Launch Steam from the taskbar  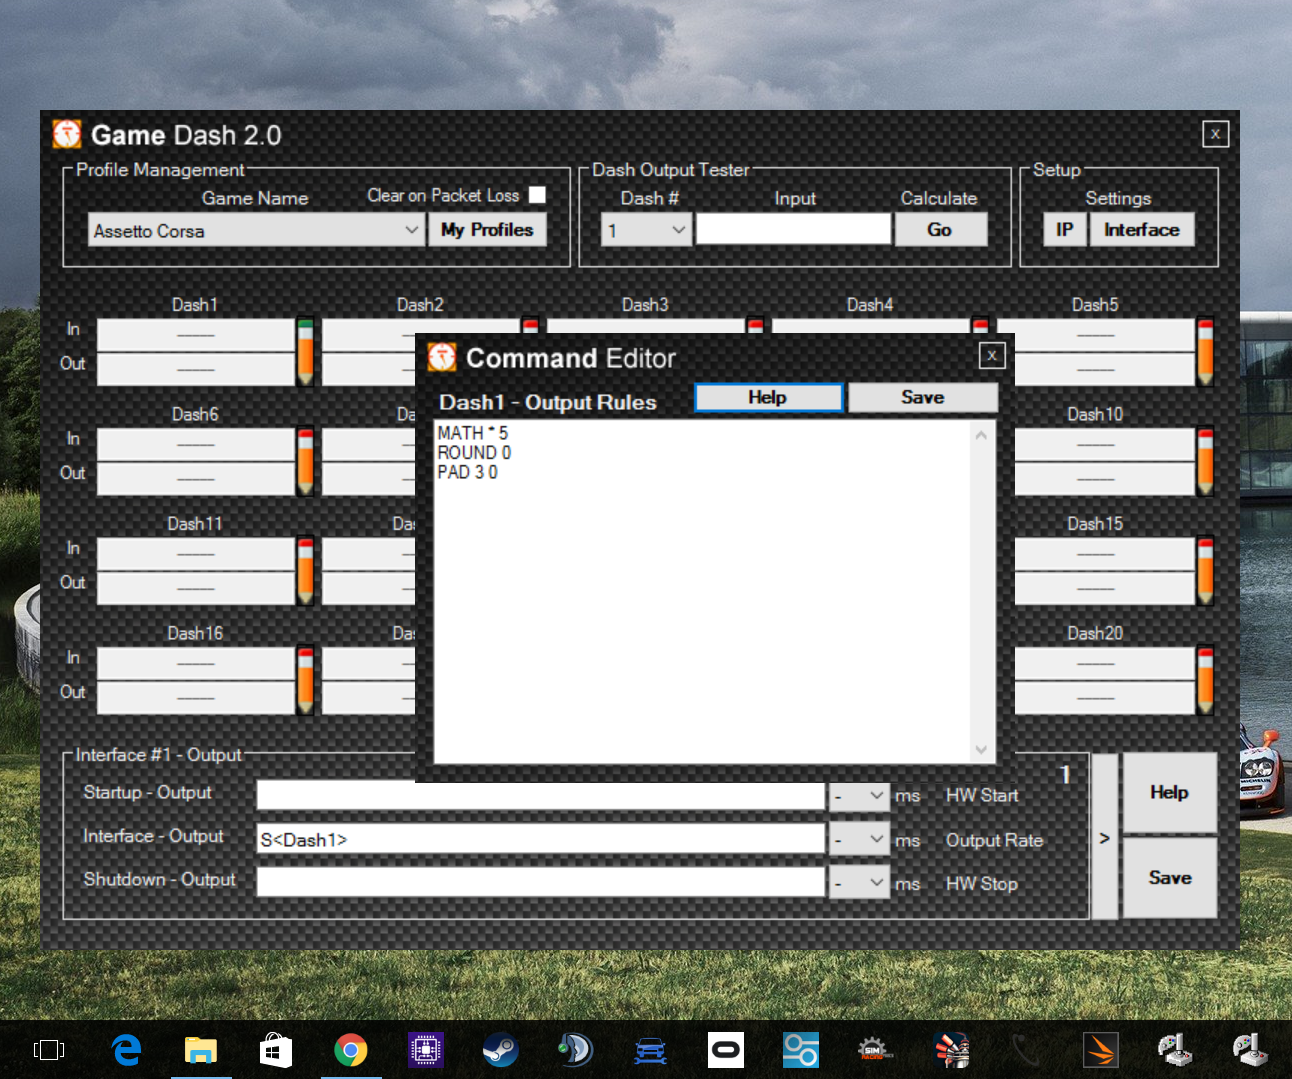(x=501, y=1050)
